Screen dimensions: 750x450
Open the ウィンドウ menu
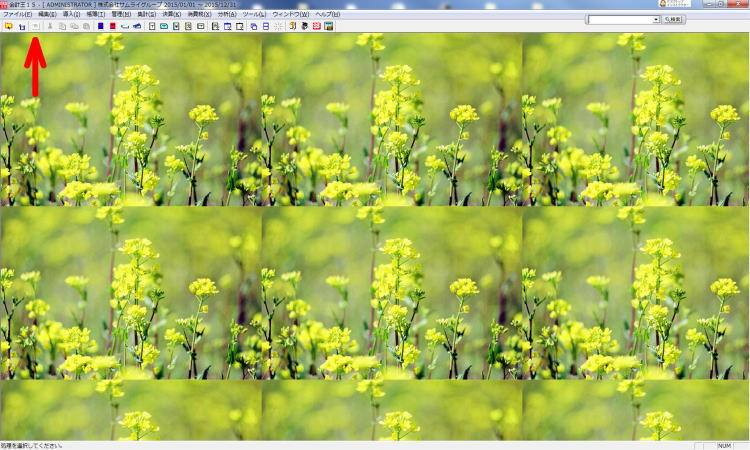click(x=291, y=15)
